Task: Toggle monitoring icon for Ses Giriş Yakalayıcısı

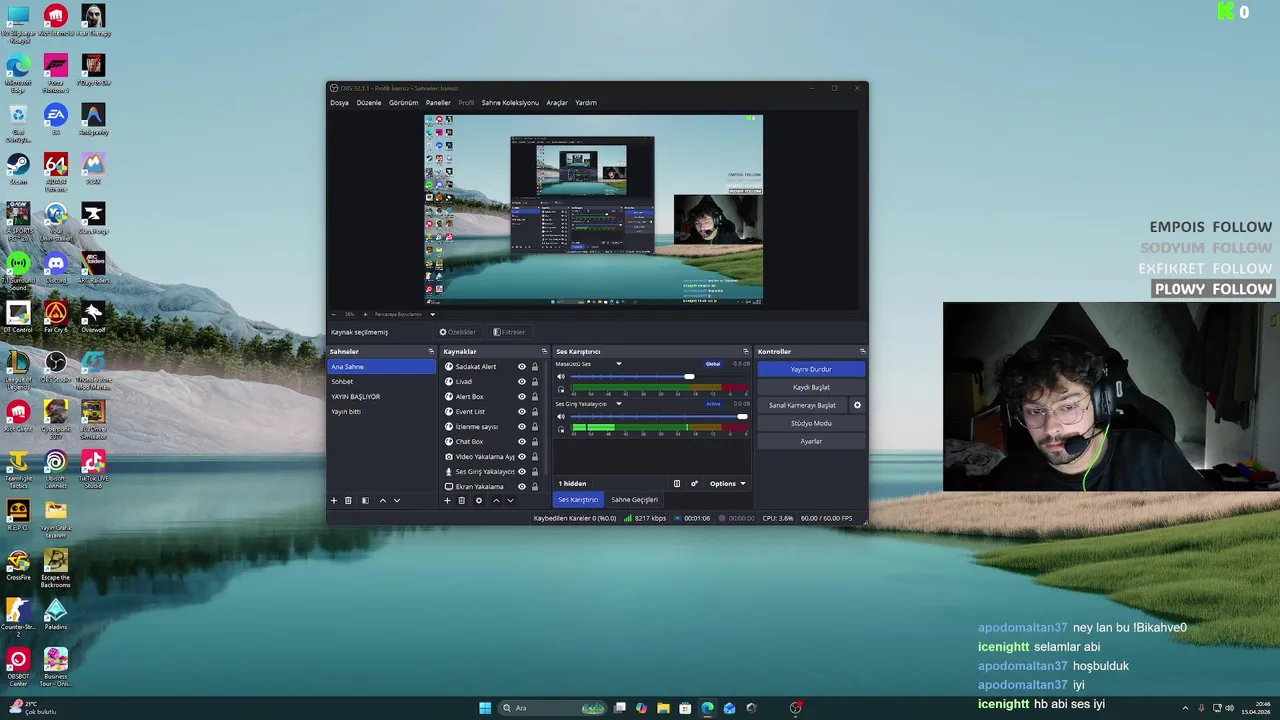Action: (x=561, y=429)
